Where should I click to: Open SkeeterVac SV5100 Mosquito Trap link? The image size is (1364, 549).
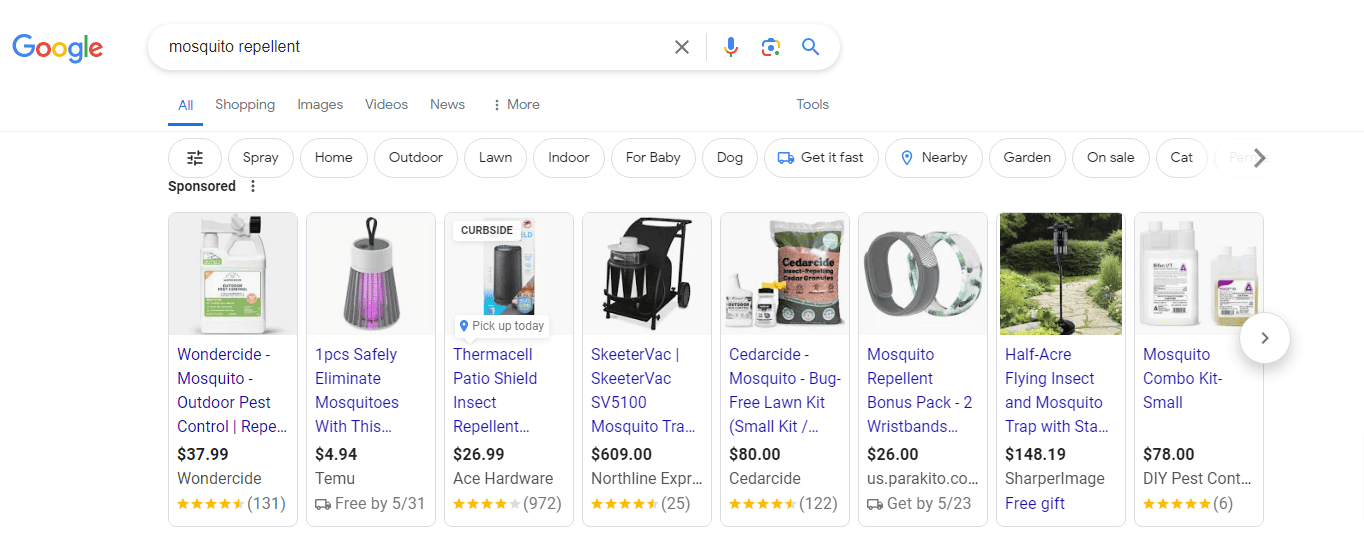(x=643, y=390)
